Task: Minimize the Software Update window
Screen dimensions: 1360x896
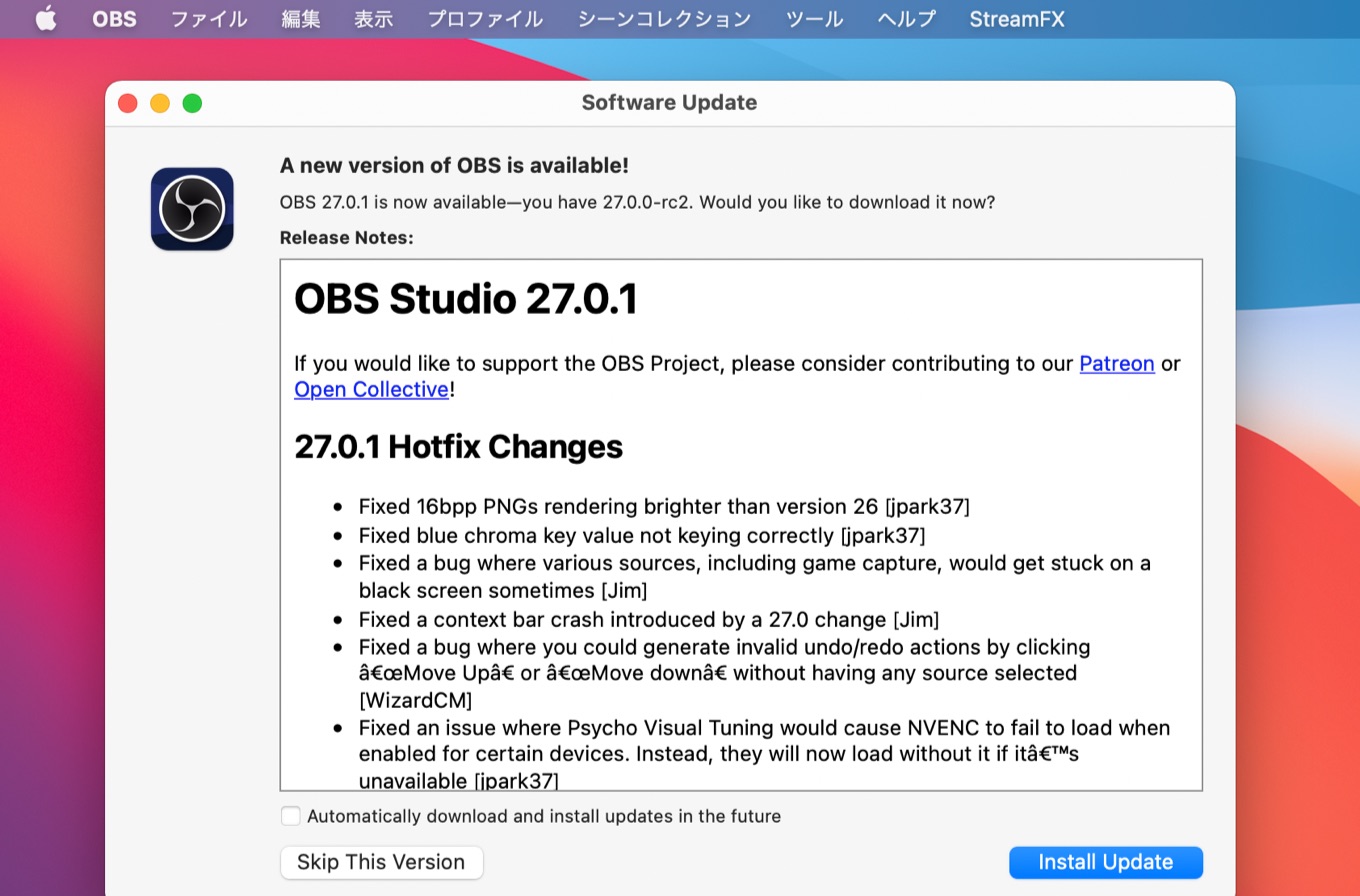Action: [160, 103]
